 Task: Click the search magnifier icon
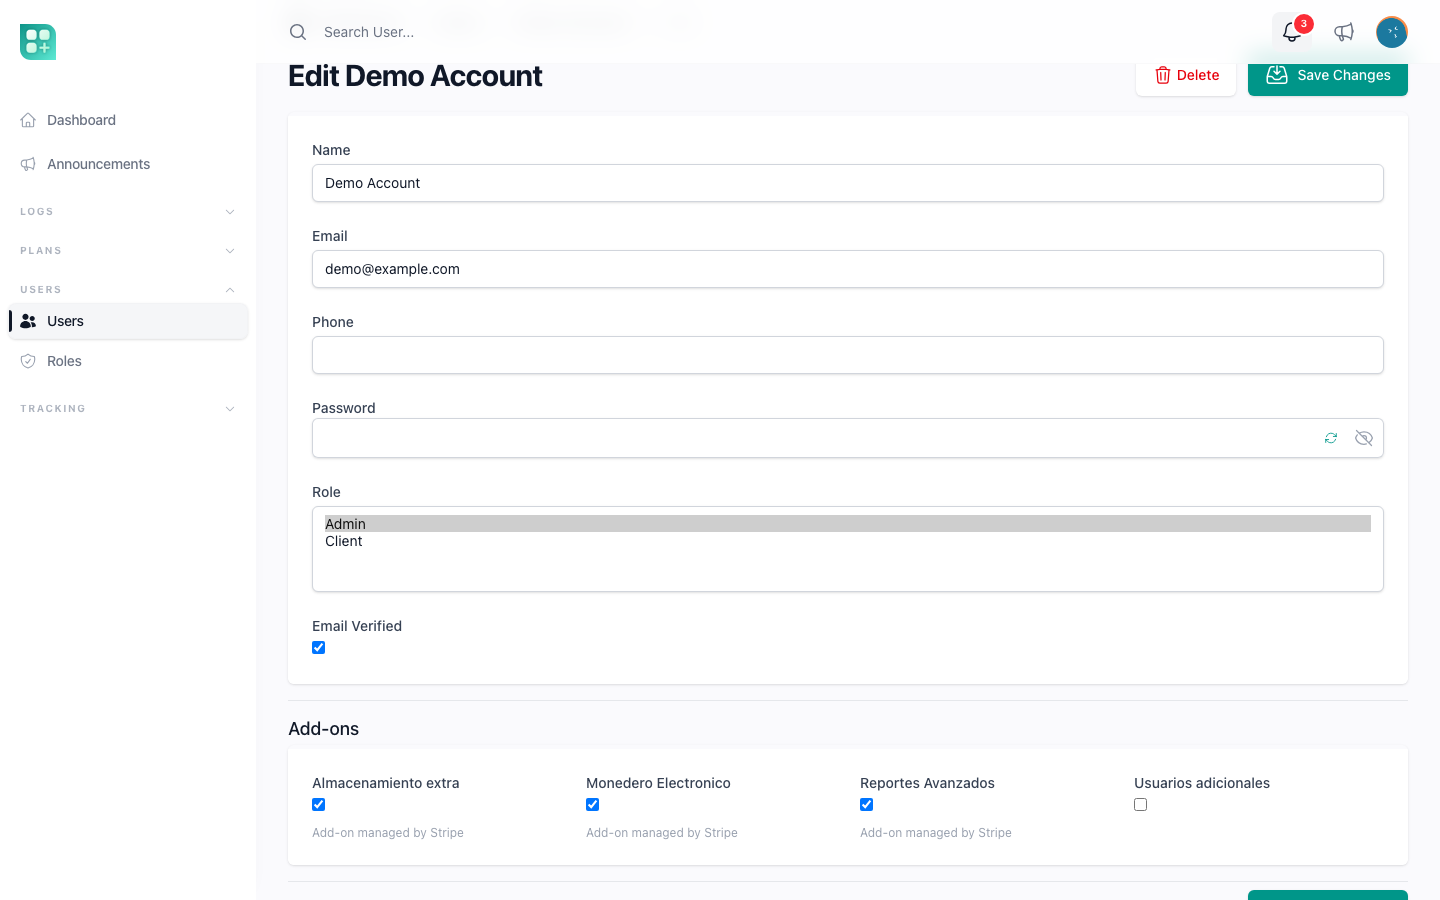point(298,32)
